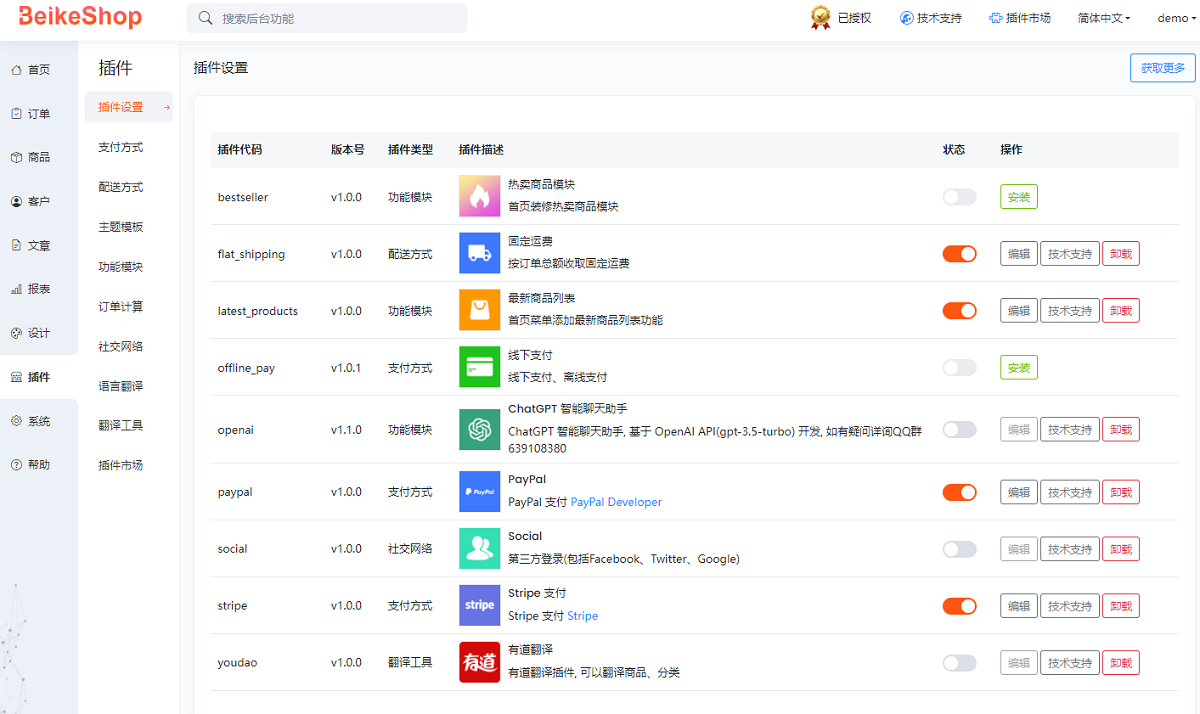Viewport: 1200px width, 714px height.
Task: Select 主题模板 in plugin submenu
Action: [121, 227]
